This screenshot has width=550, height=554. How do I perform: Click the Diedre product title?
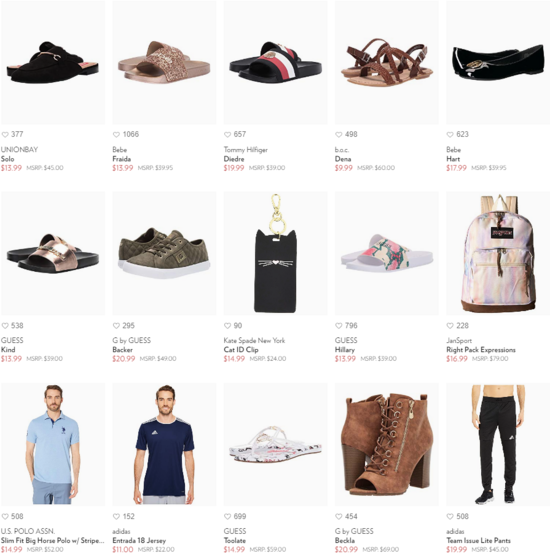[234, 159]
